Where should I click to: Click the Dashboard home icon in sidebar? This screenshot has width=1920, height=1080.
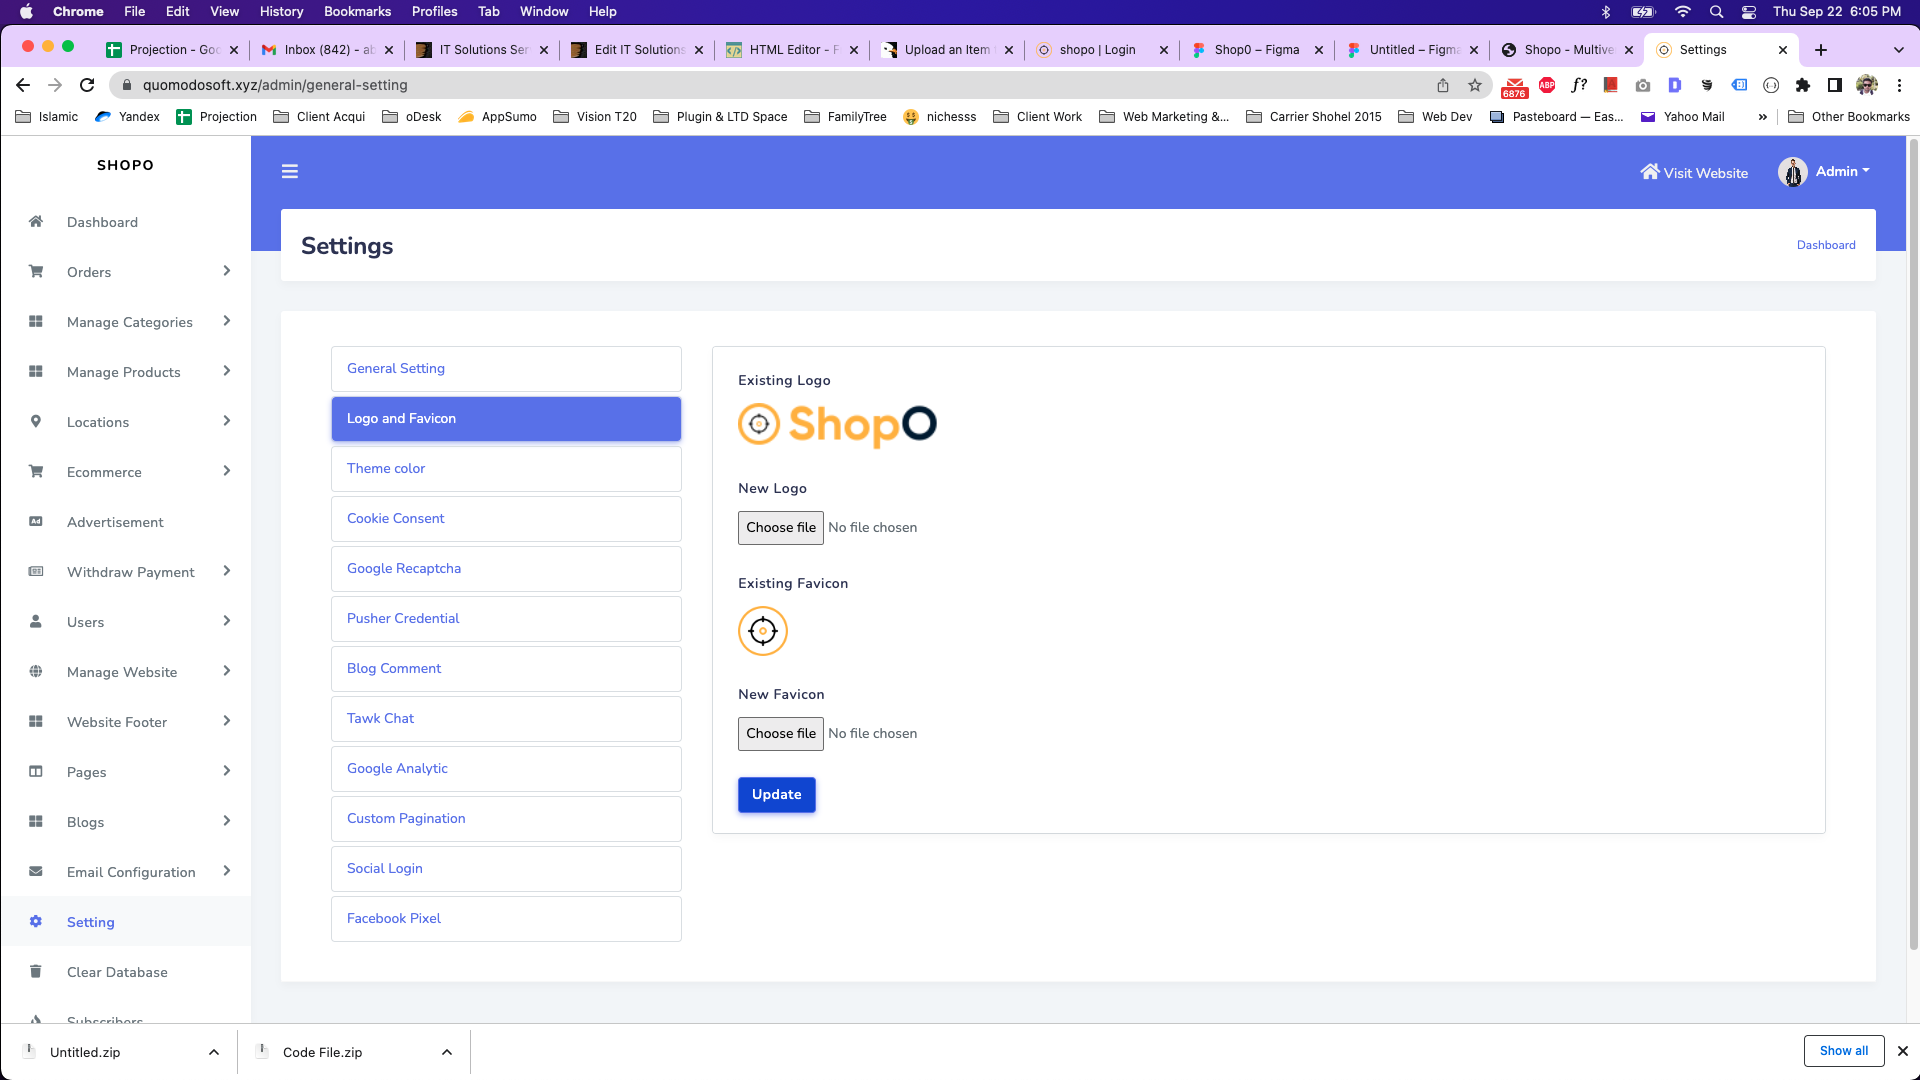pos(36,222)
